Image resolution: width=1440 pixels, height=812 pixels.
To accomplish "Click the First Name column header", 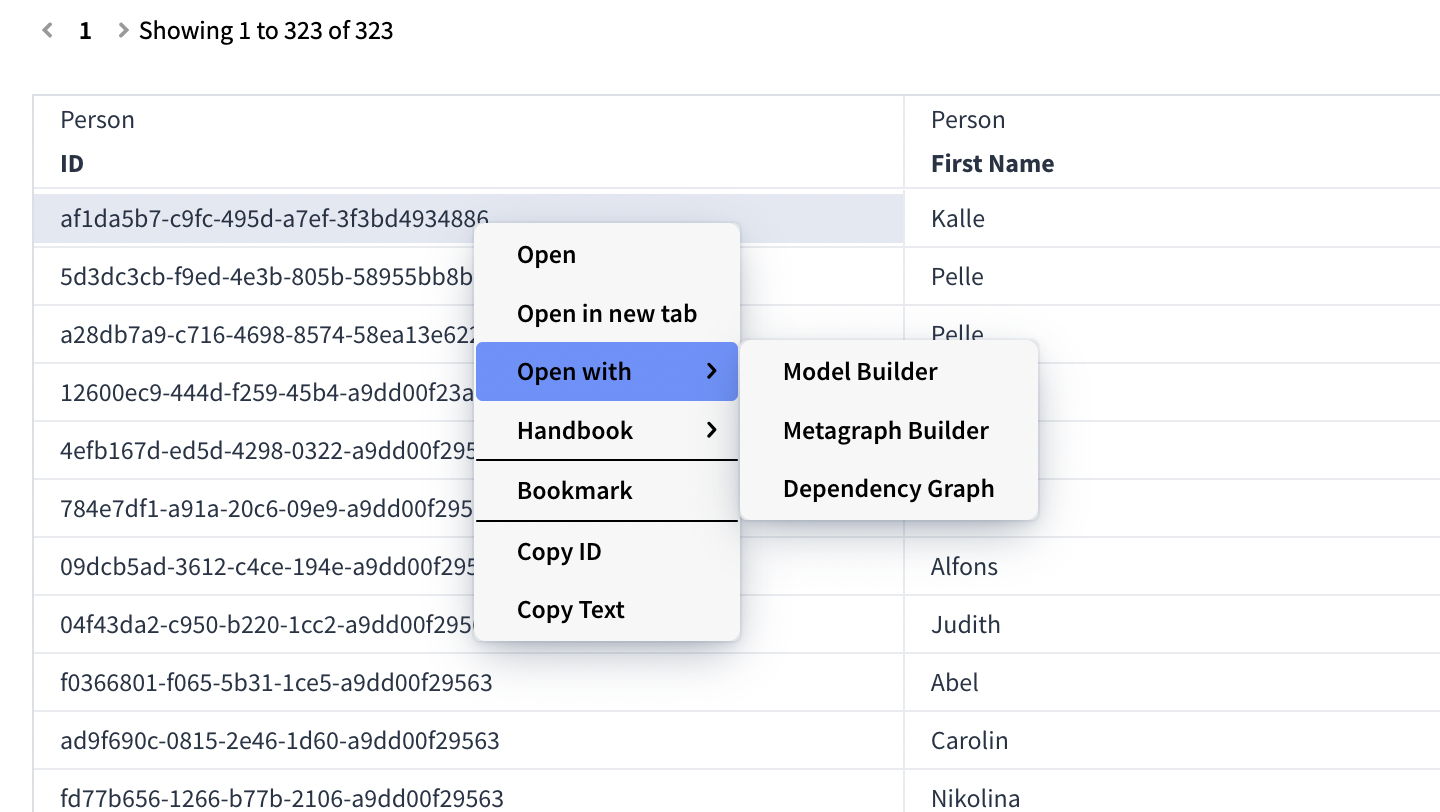I will tap(992, 164).
